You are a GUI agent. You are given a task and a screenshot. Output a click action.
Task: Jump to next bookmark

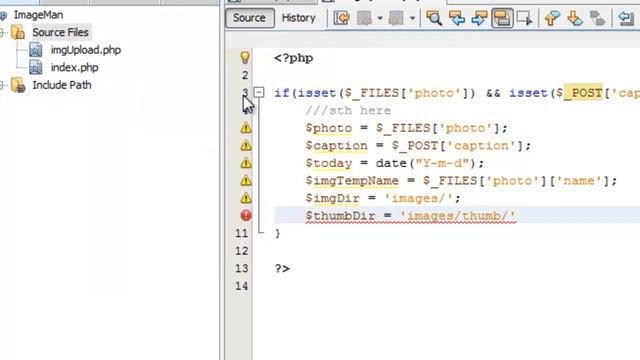coord(575,18)
